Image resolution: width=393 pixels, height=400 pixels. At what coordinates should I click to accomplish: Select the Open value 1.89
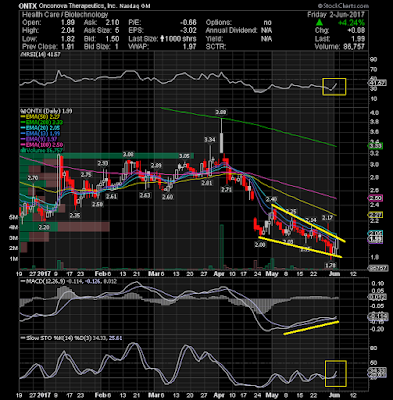pyautogui.click(x=68, y=23)
